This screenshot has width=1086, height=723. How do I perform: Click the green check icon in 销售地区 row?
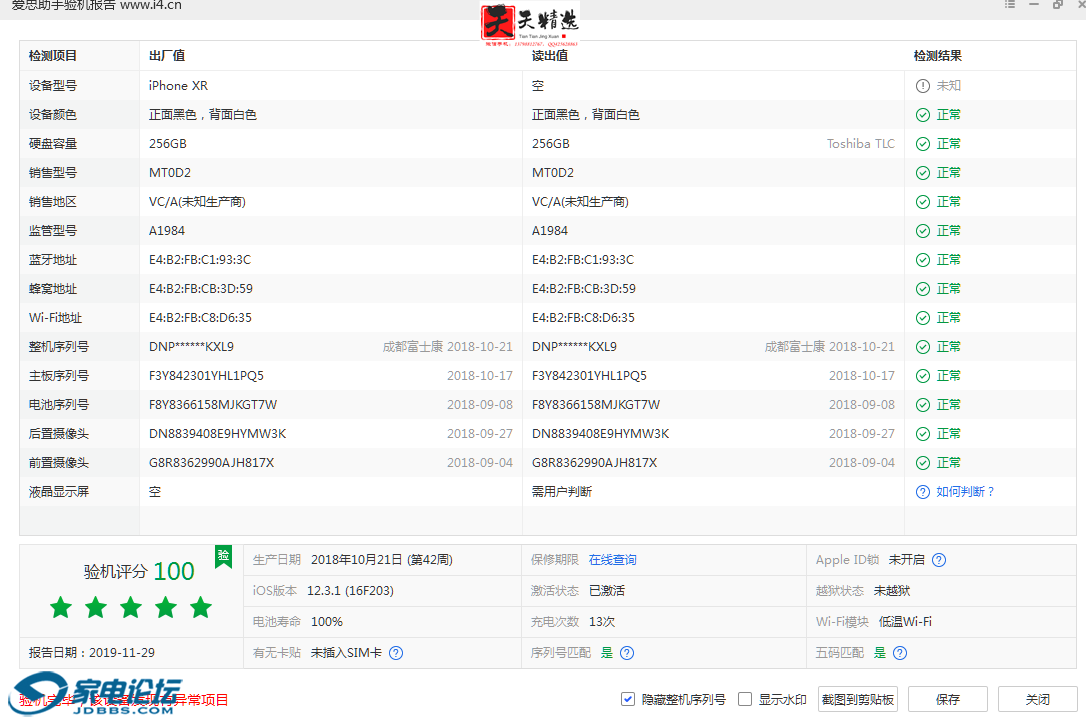pos(923,202)
